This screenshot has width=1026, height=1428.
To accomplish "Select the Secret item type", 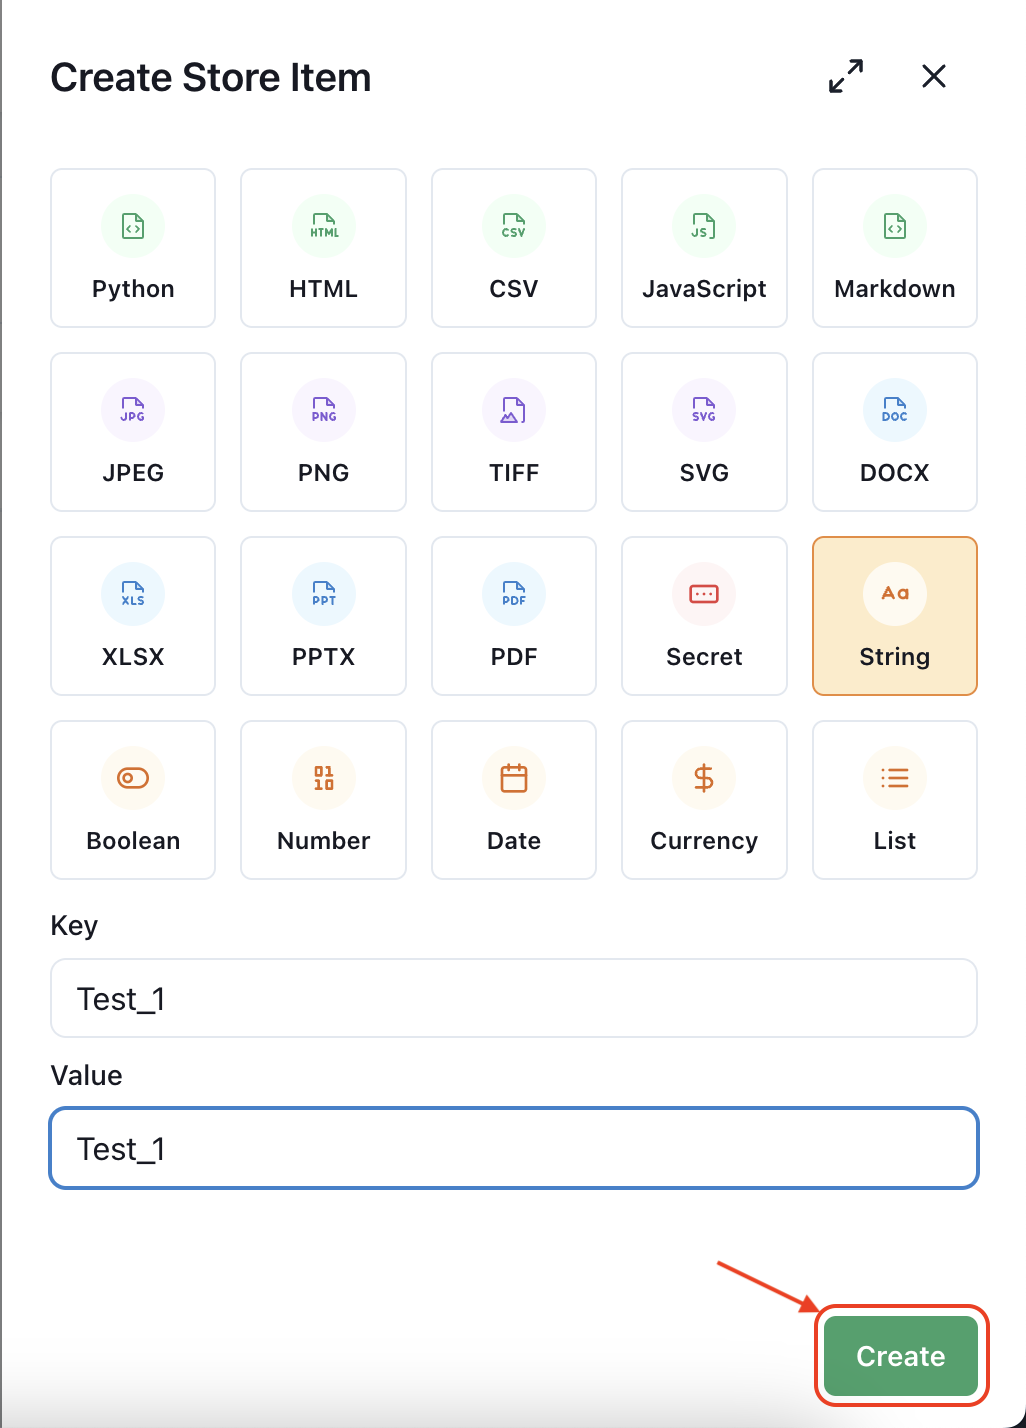I will pos(704,616).
